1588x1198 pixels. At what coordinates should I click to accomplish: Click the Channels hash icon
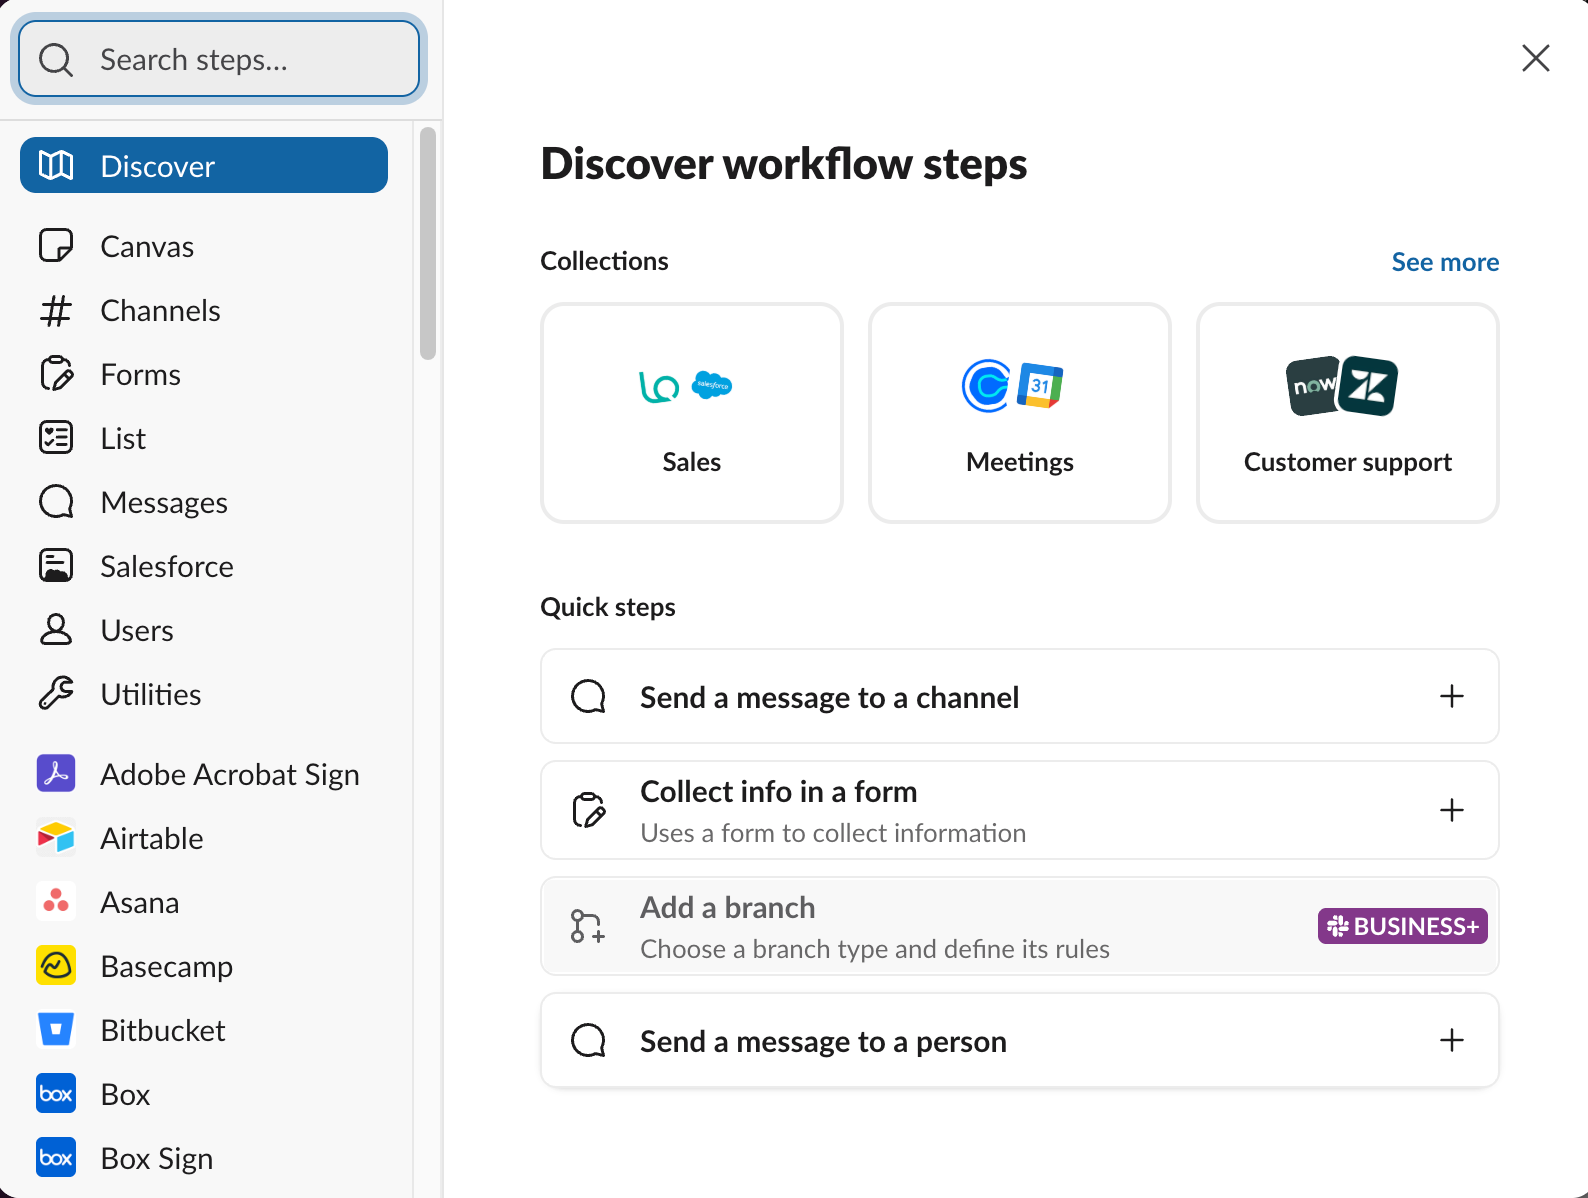click(x=56, y=310)
